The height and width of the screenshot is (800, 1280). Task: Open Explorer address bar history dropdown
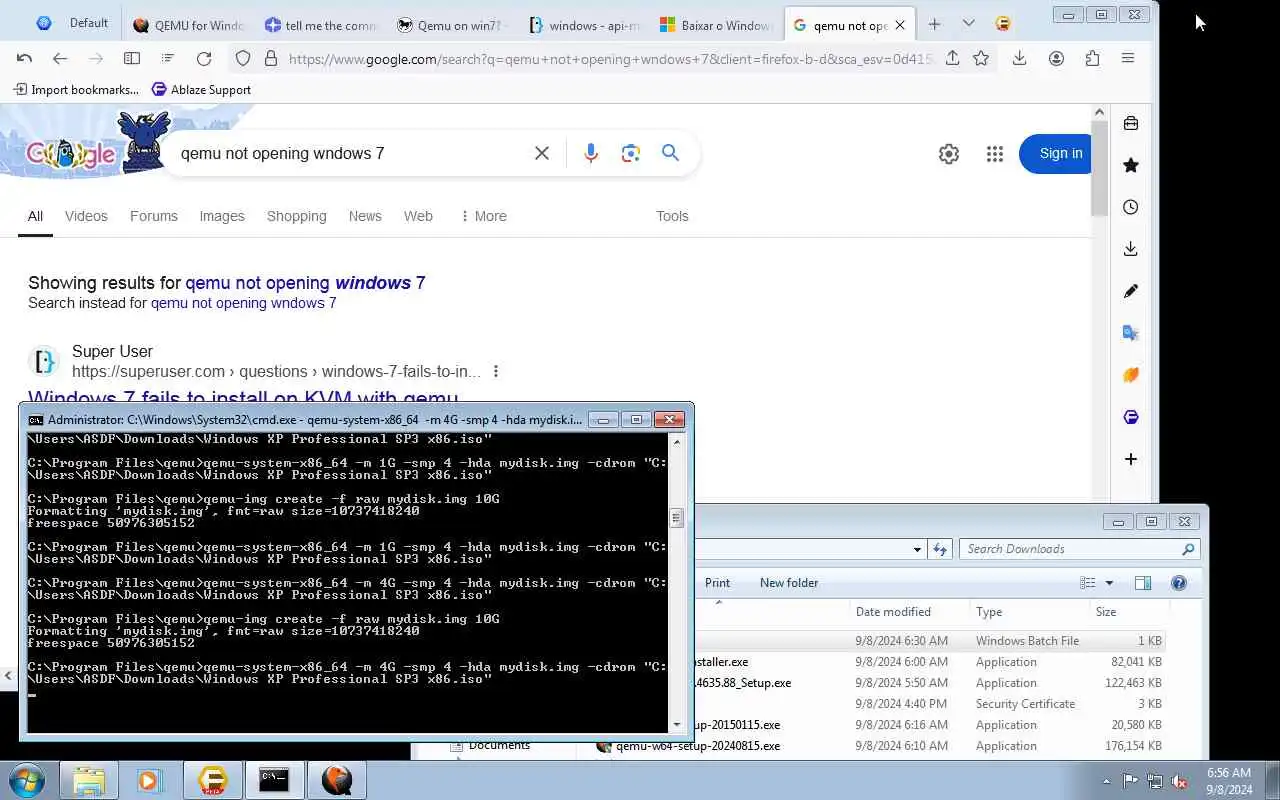coord(917,549)
